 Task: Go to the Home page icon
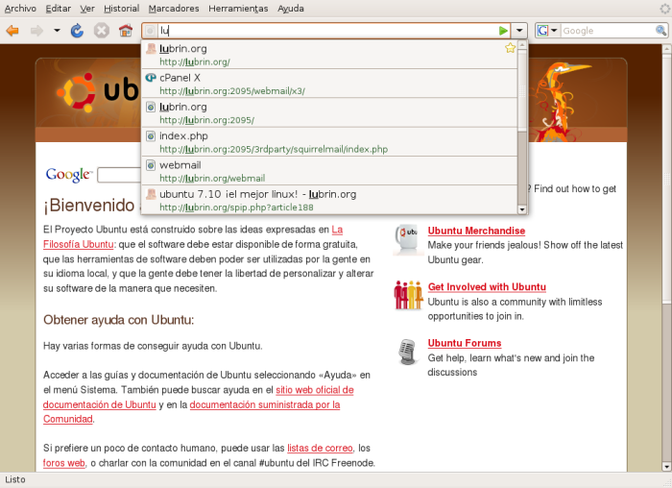coord(125,31)
